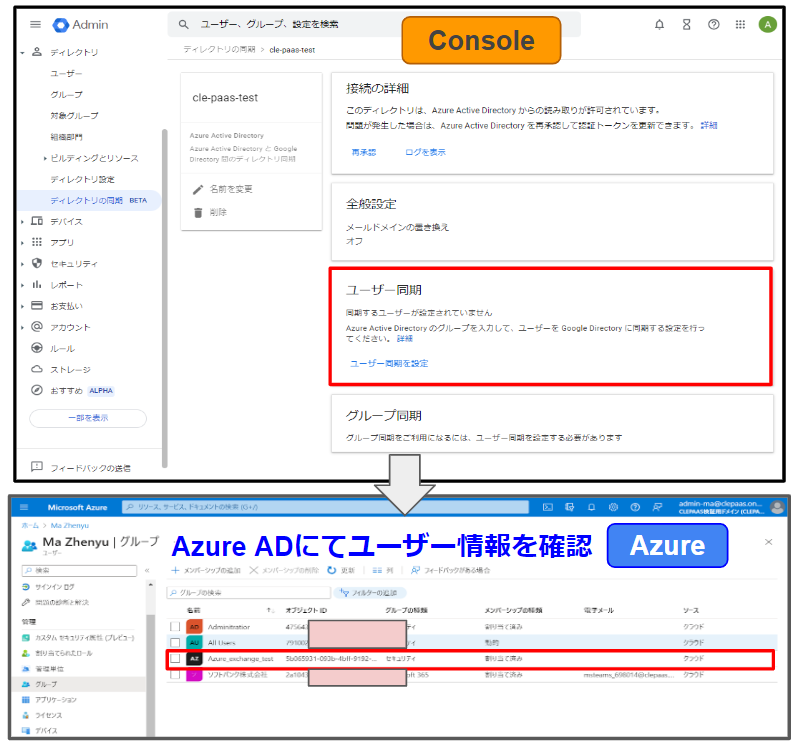
Task: Focus the Admin console search field
Action: [374, 24]
